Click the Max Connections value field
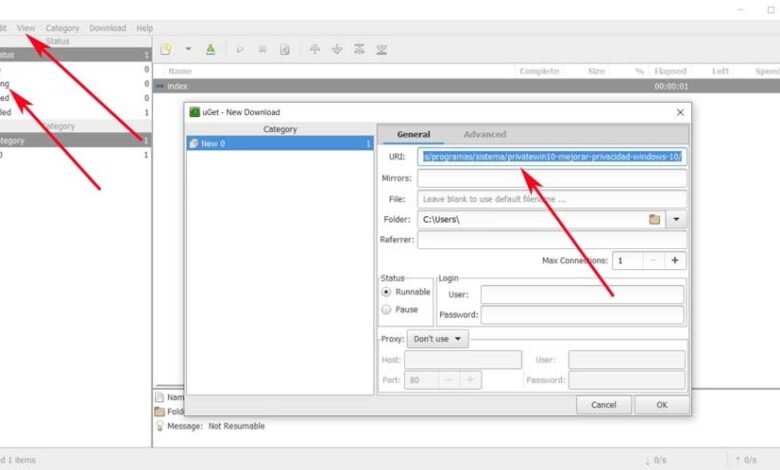 627,260
